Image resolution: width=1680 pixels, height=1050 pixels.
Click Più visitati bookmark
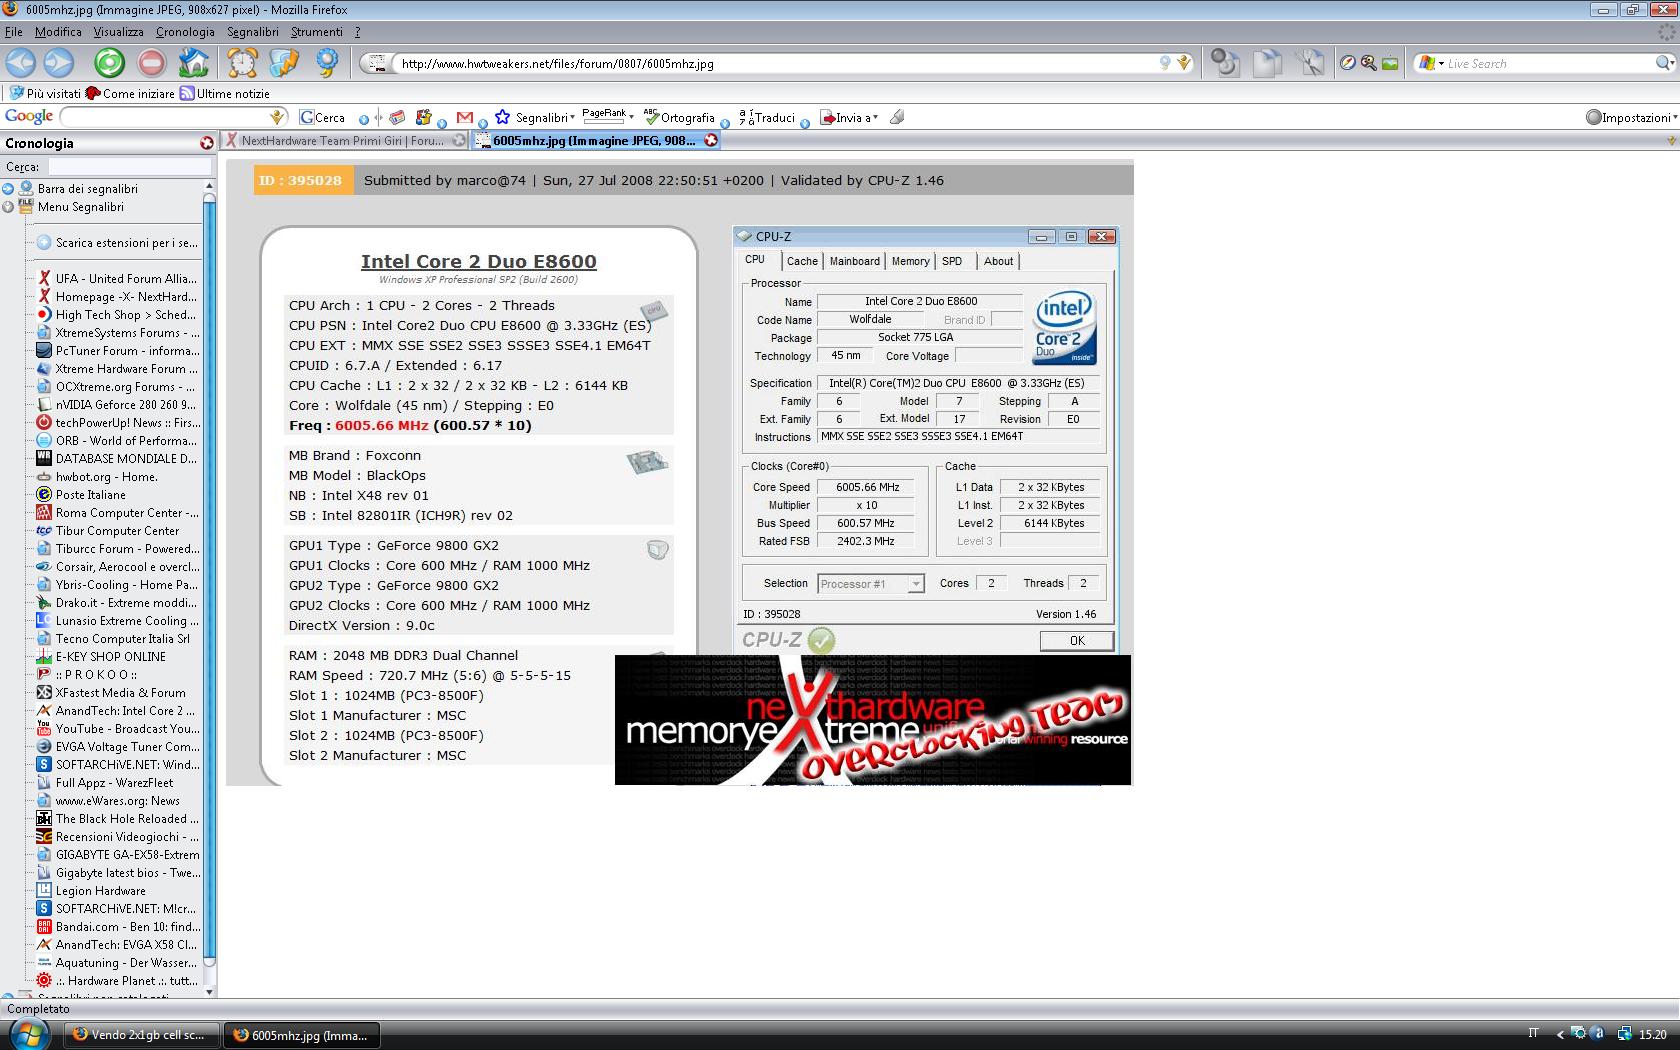[x=46, y=93]
